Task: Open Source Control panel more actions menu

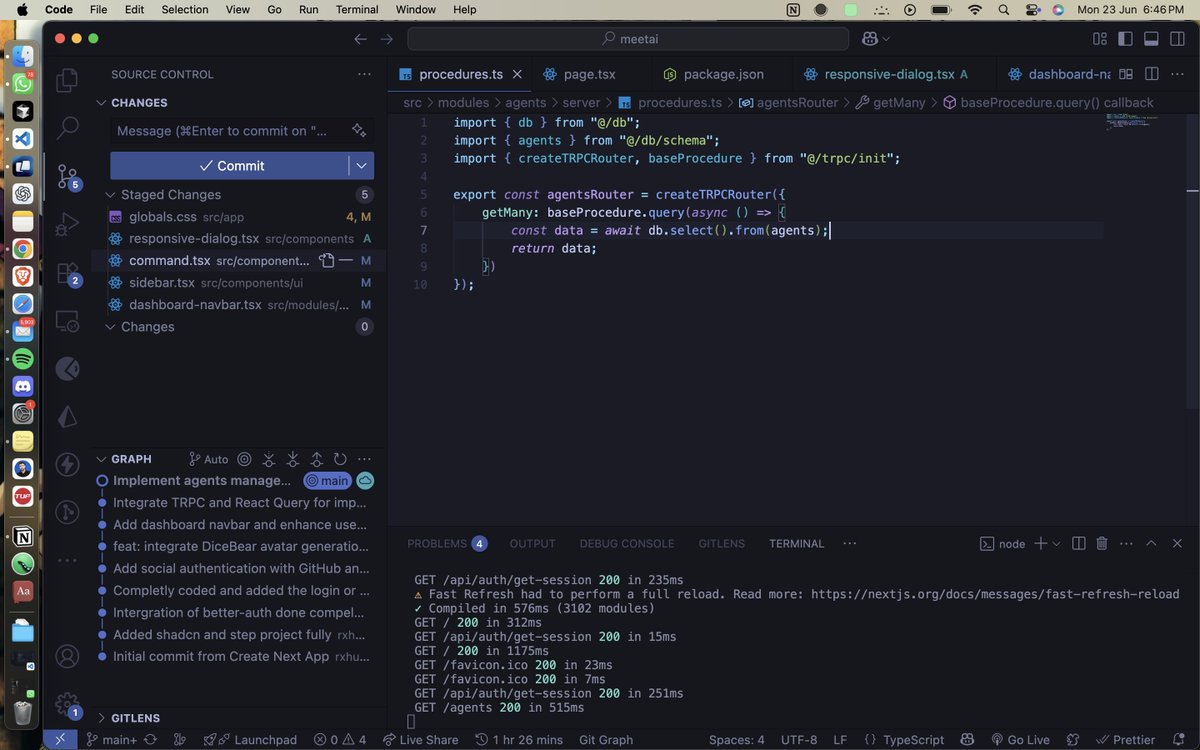Action: (x=364, y=74)
